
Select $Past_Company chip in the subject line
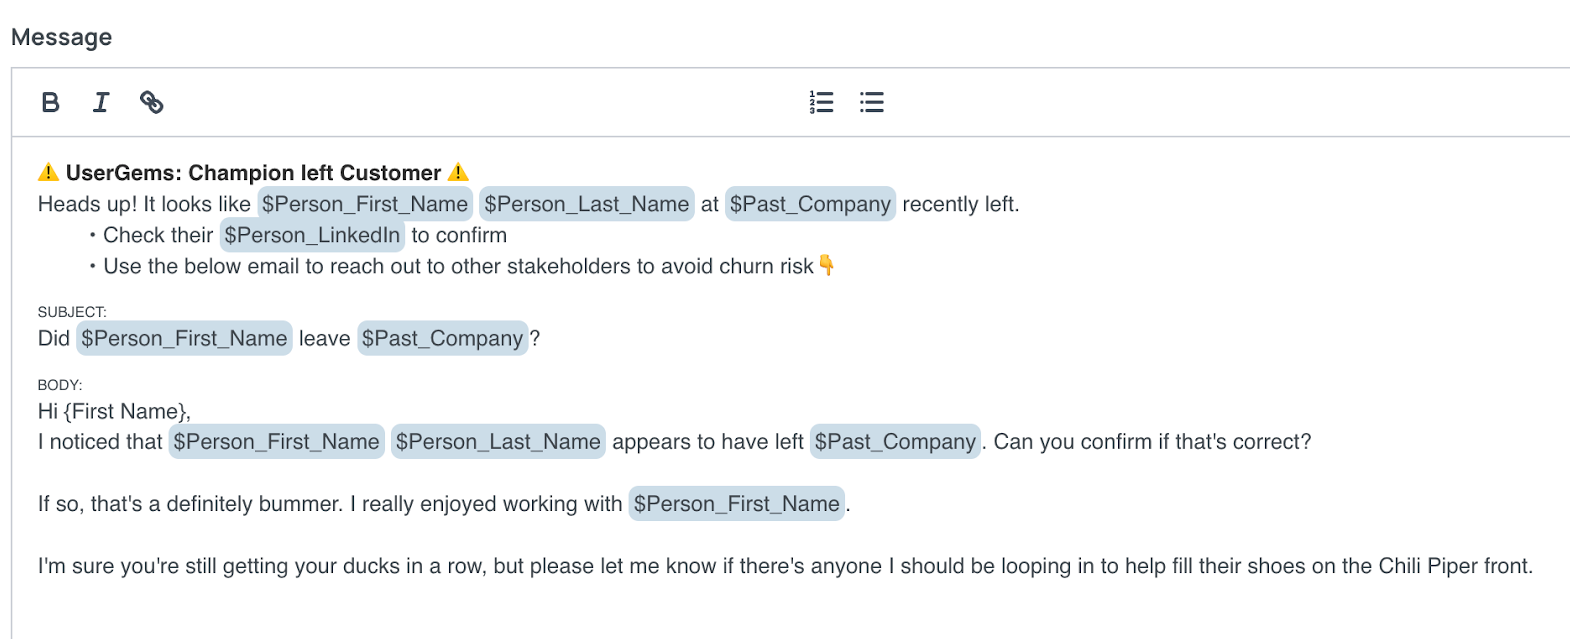[443, 338]
